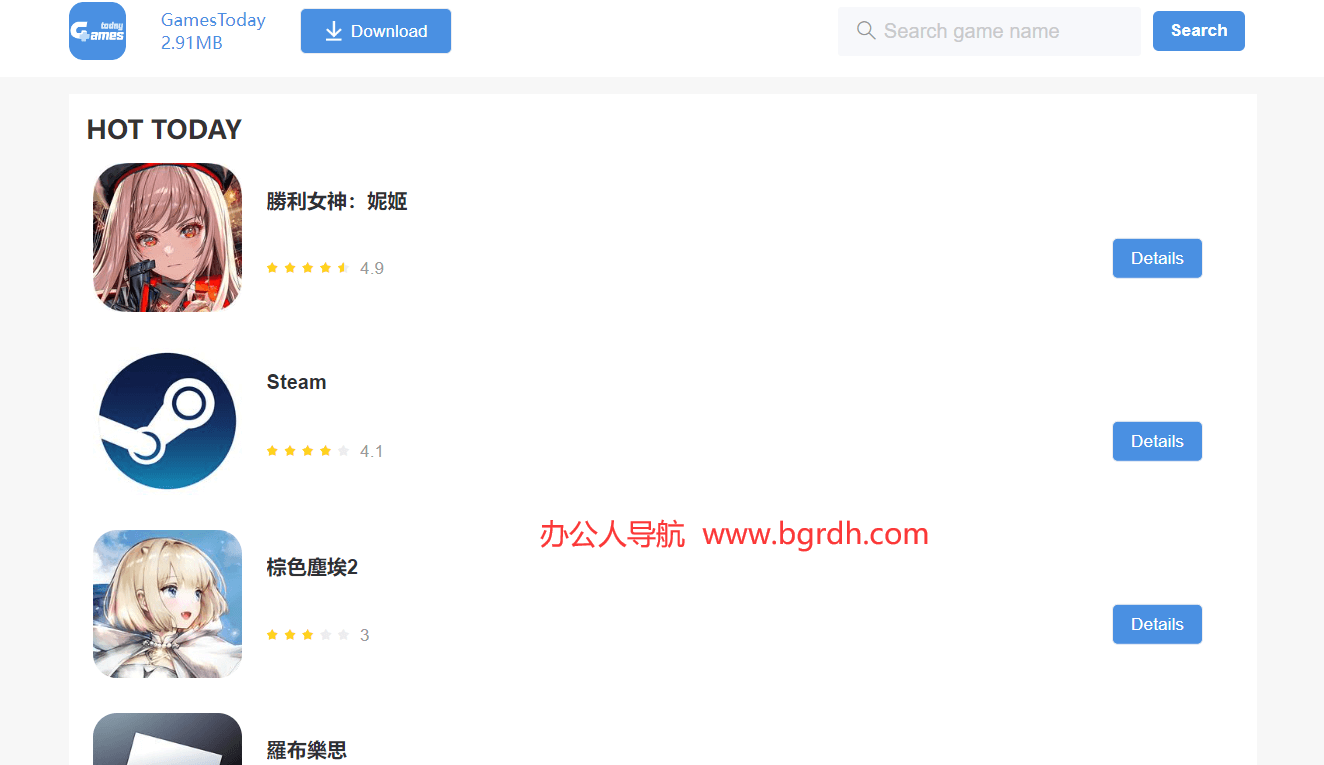Select the Steam logo icon
The height and width of the screenshot is (765, 1324).
tap(167, 420)
